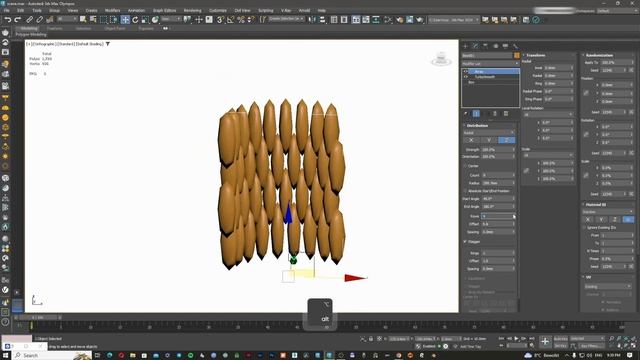
Task: Undo the last action
Action: pyautogui.click(x=8, y=20)
